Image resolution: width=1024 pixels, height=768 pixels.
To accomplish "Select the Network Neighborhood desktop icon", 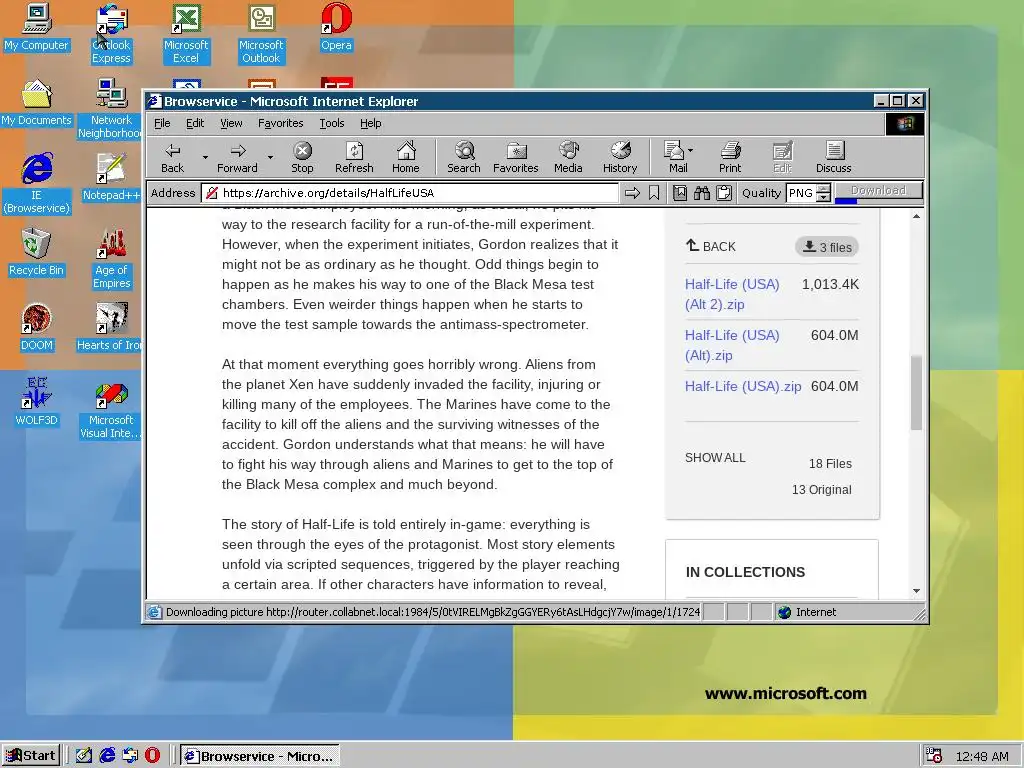I will coord(110,108).
